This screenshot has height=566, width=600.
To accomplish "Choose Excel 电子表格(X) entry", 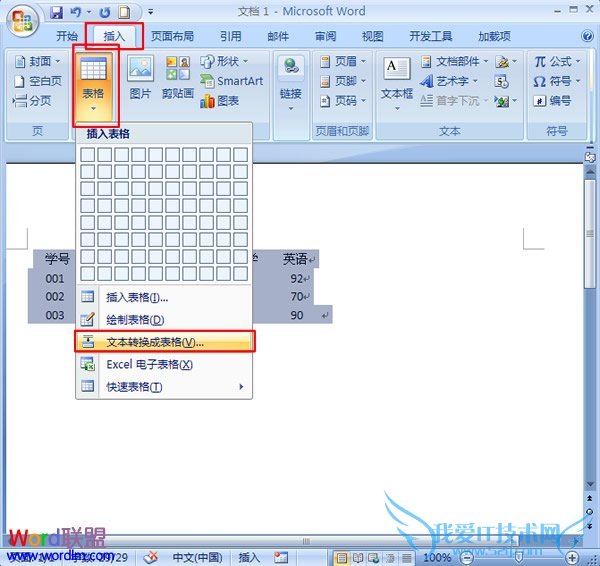I will pyautogui.click(x=164, y=364).
